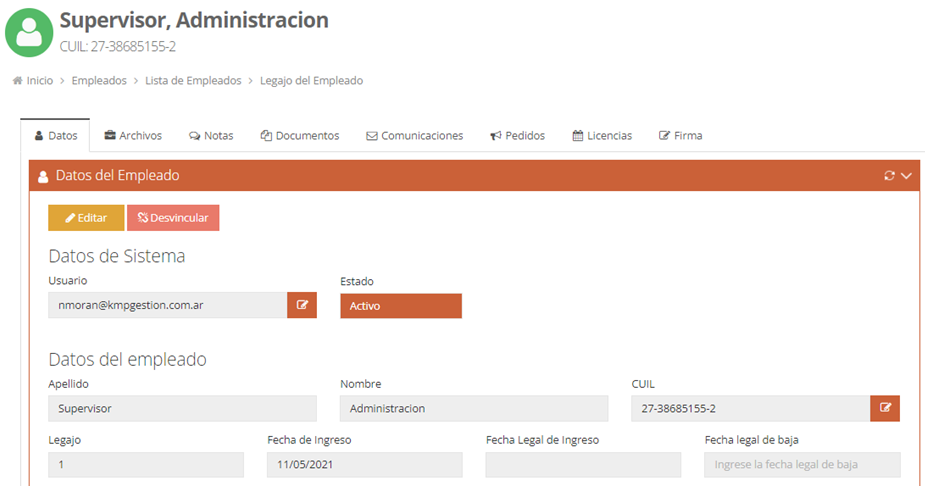The height and width of the screenshot is (486, 925).
Task: Click the Apellido field showing Supervisor
Action: tap(182, 408)
